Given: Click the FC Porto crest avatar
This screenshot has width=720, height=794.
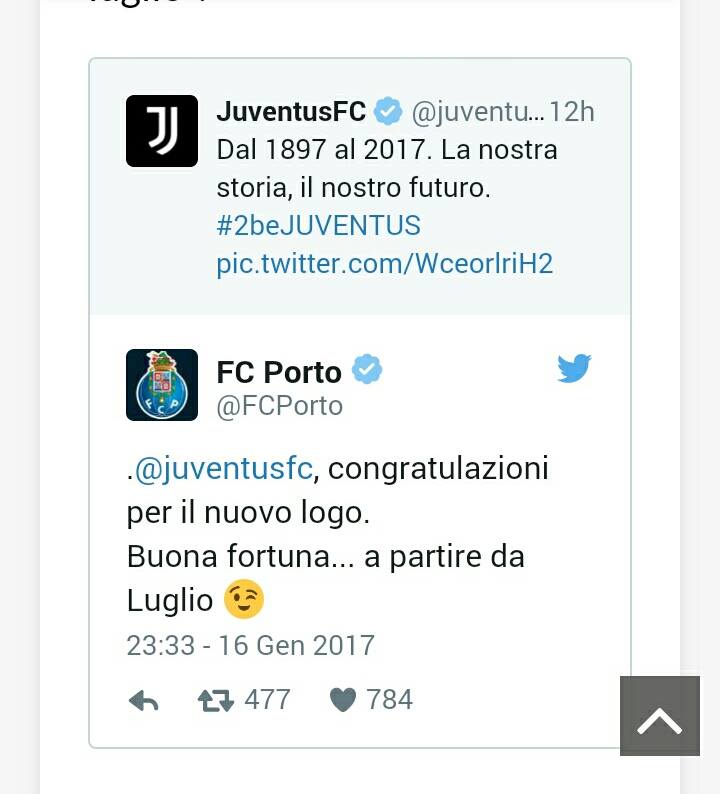Looking at the screenshot, I should pos(162,385).
